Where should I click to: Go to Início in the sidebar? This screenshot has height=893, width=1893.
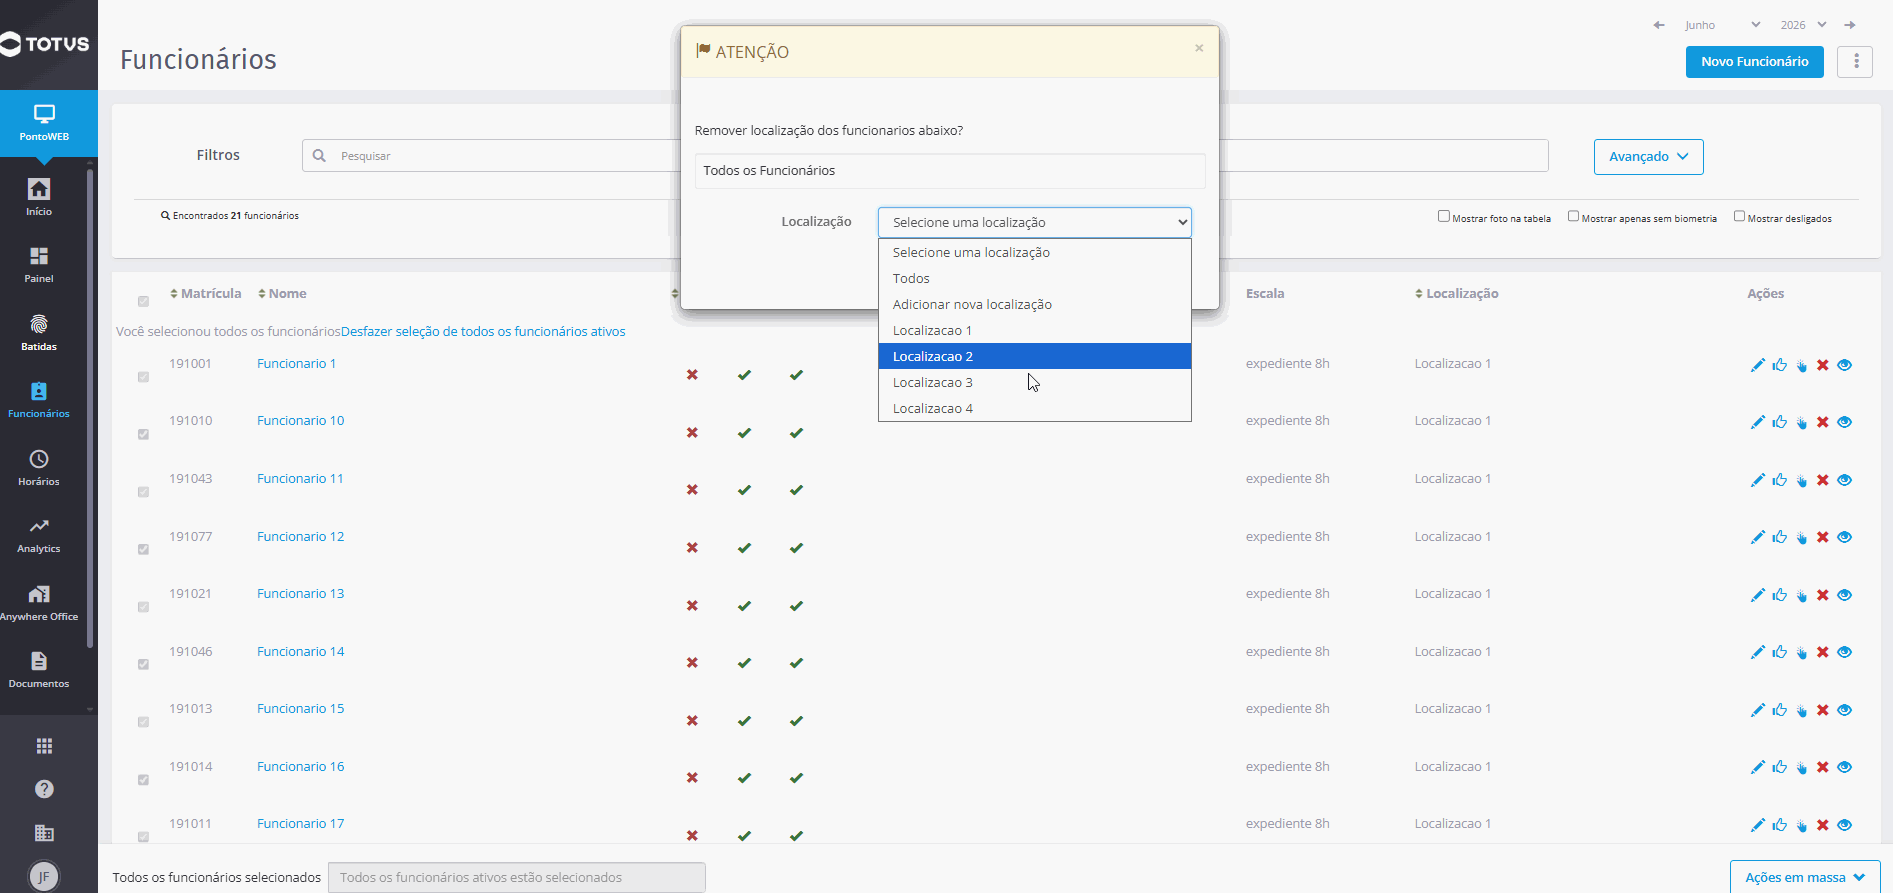39,197
